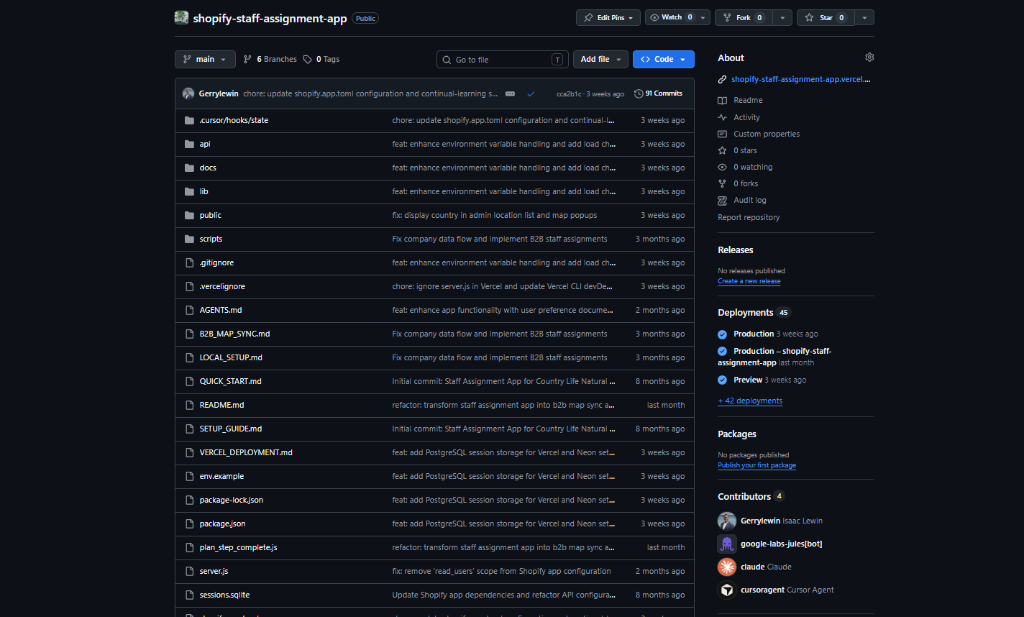The image size is (1024, 617).
Task: Click Create a new release
Action: click(x=749, y=281)
